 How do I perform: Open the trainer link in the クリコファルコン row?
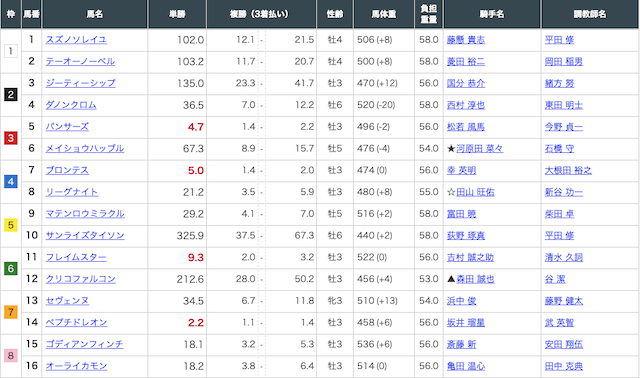pyautogui.click(x=555, y=279)
